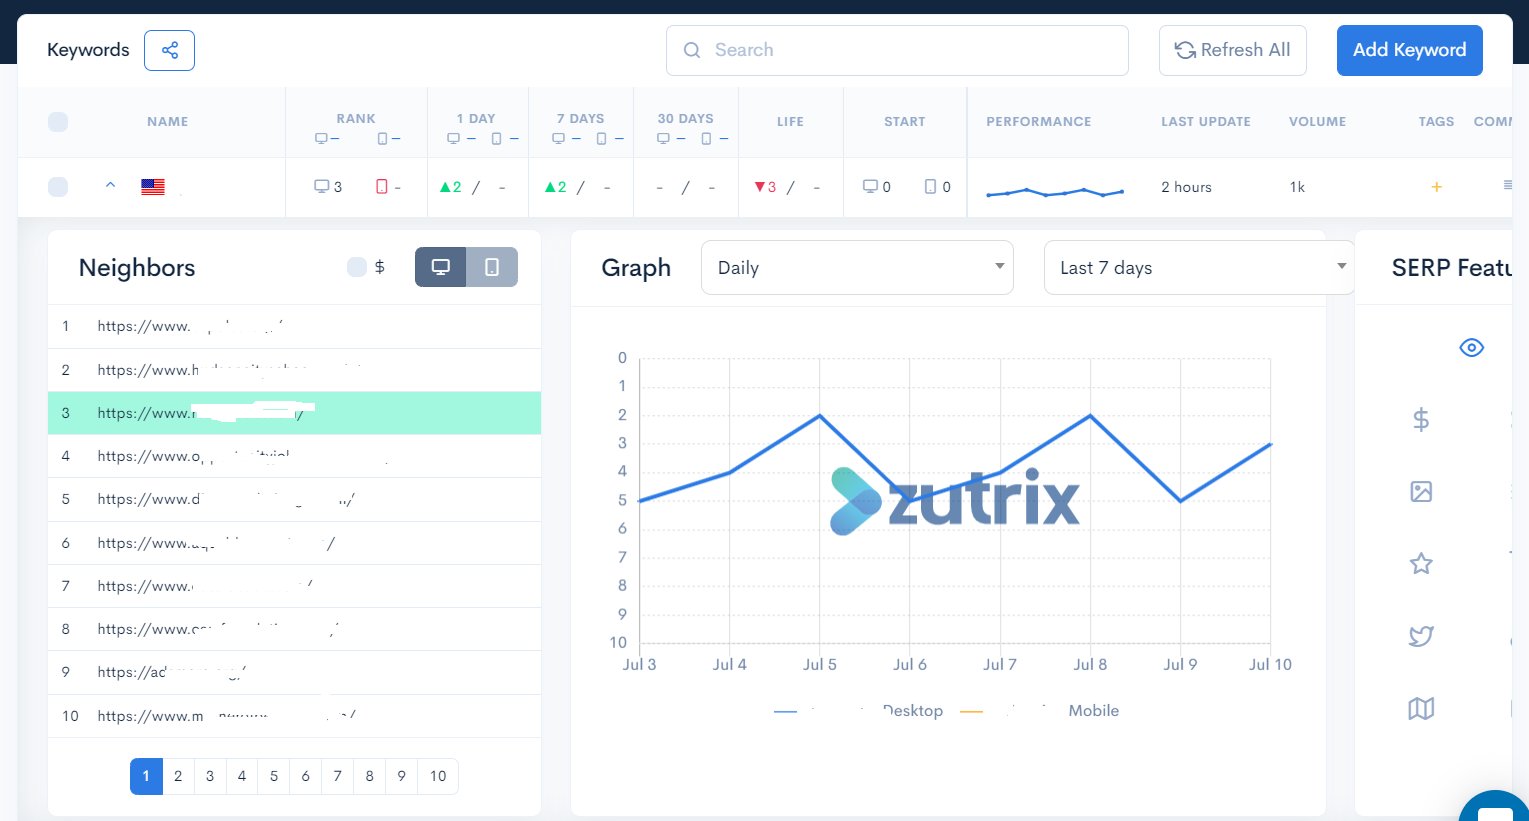The image size is (1529, 821).
Task: Click the mobile icon under the RANK header
Action: tap(382, 138)
